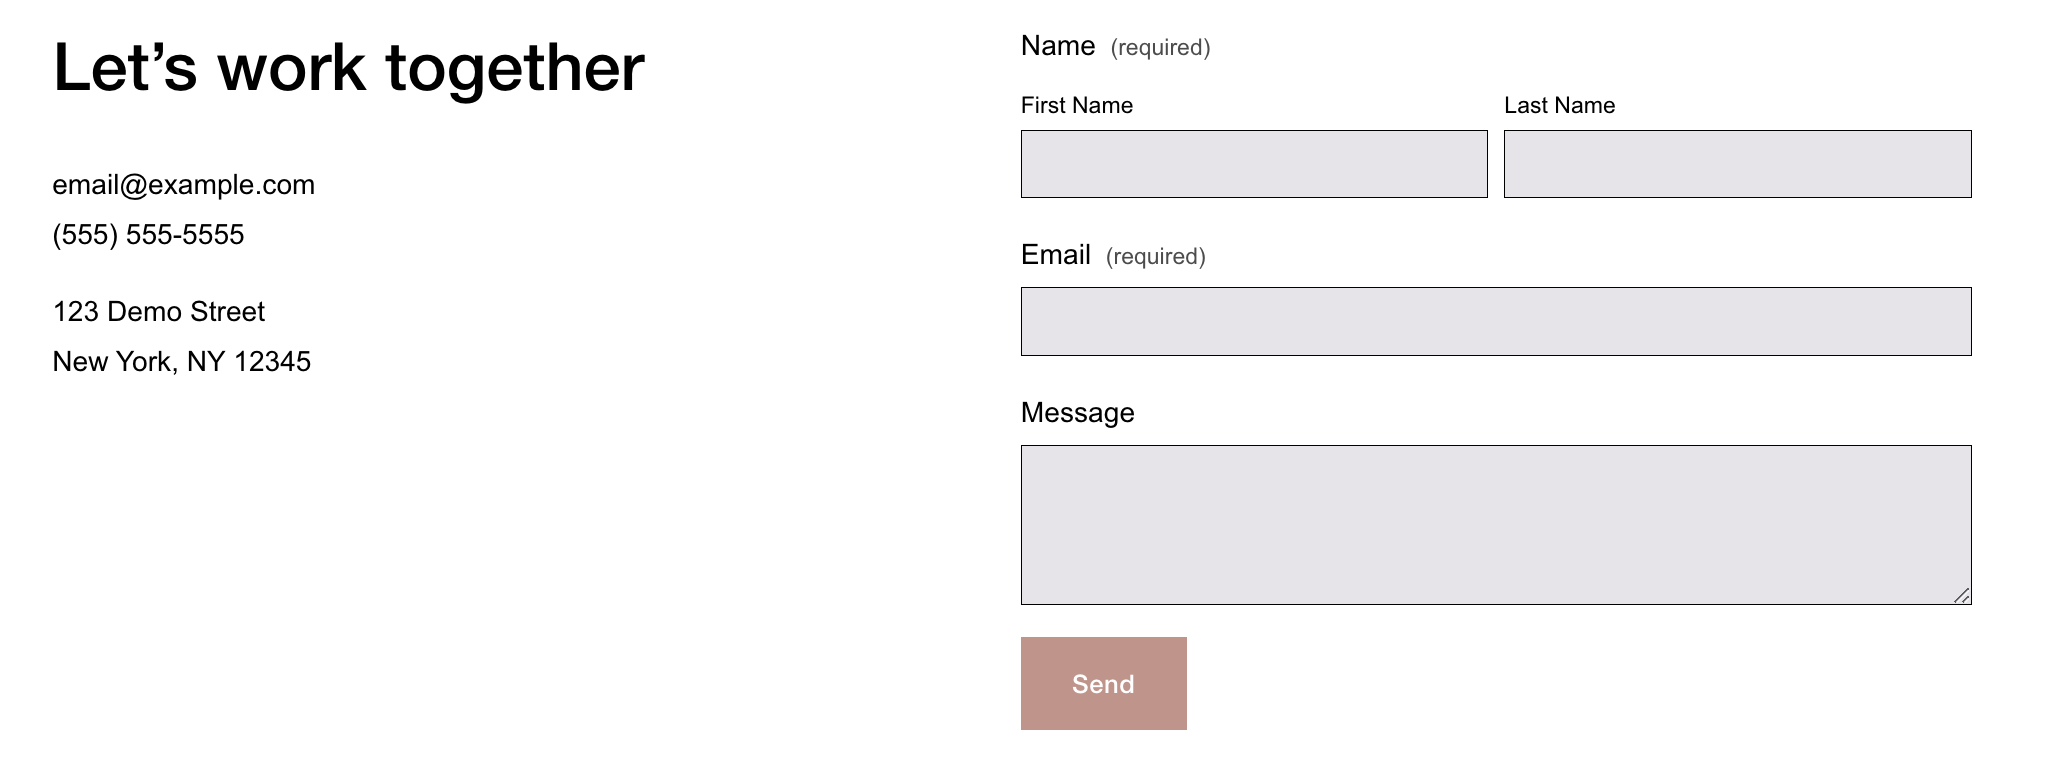The width and height of the screenshot is (2056, 778).
Task: Click the (555) 555-5555 phone number
Action: 148,235
